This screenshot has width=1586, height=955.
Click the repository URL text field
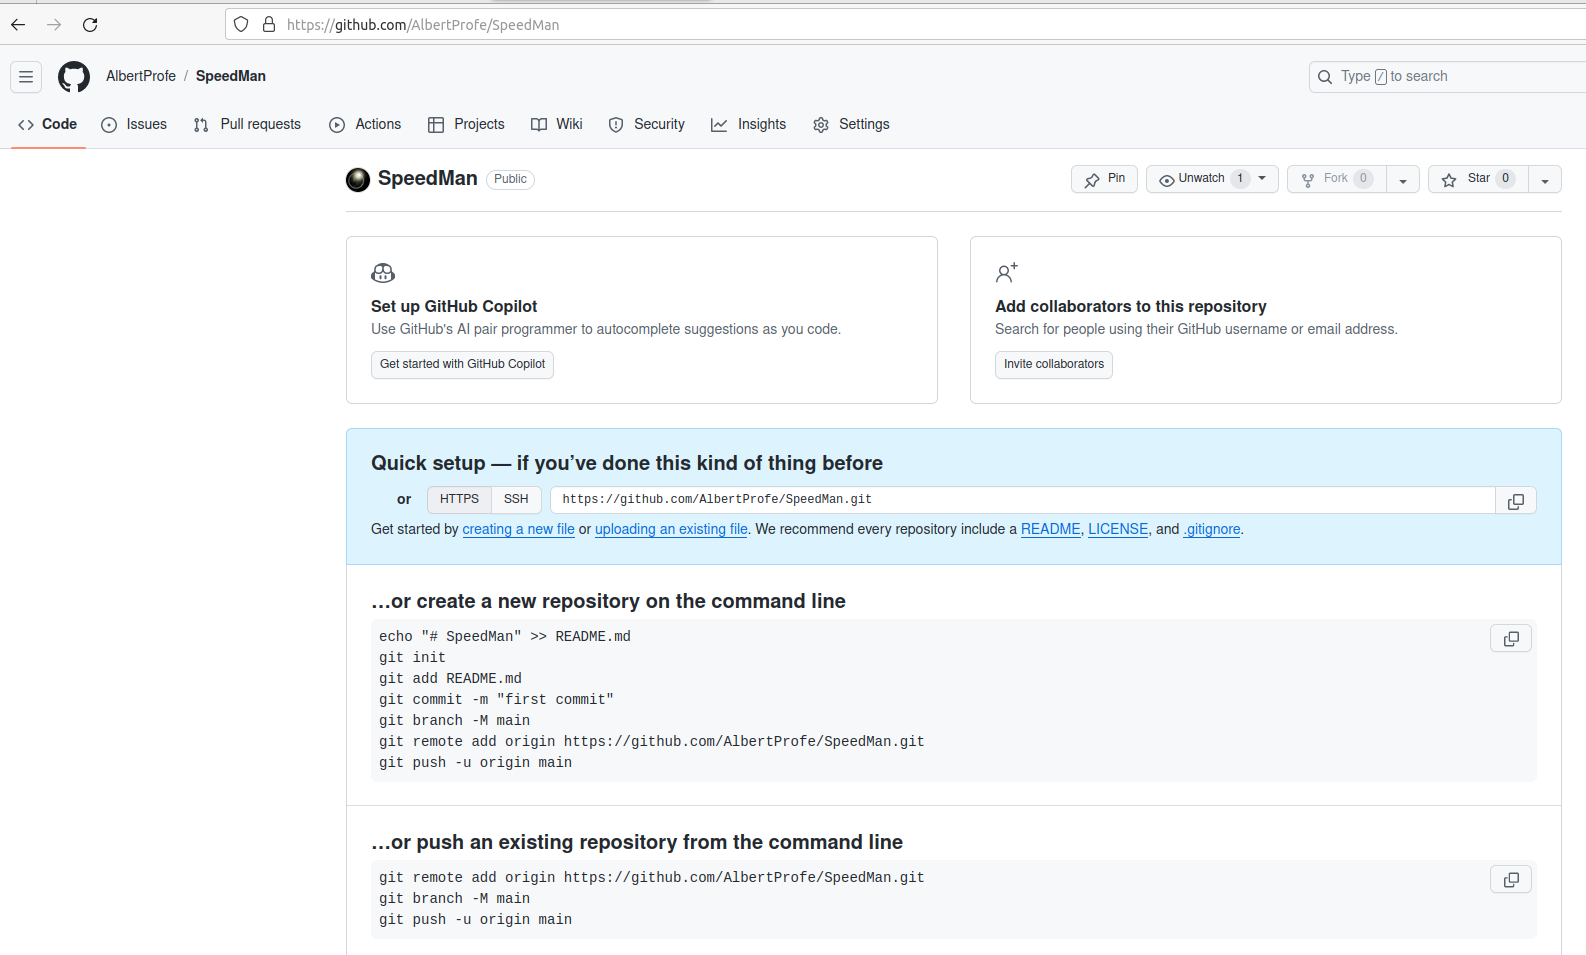1023,500
